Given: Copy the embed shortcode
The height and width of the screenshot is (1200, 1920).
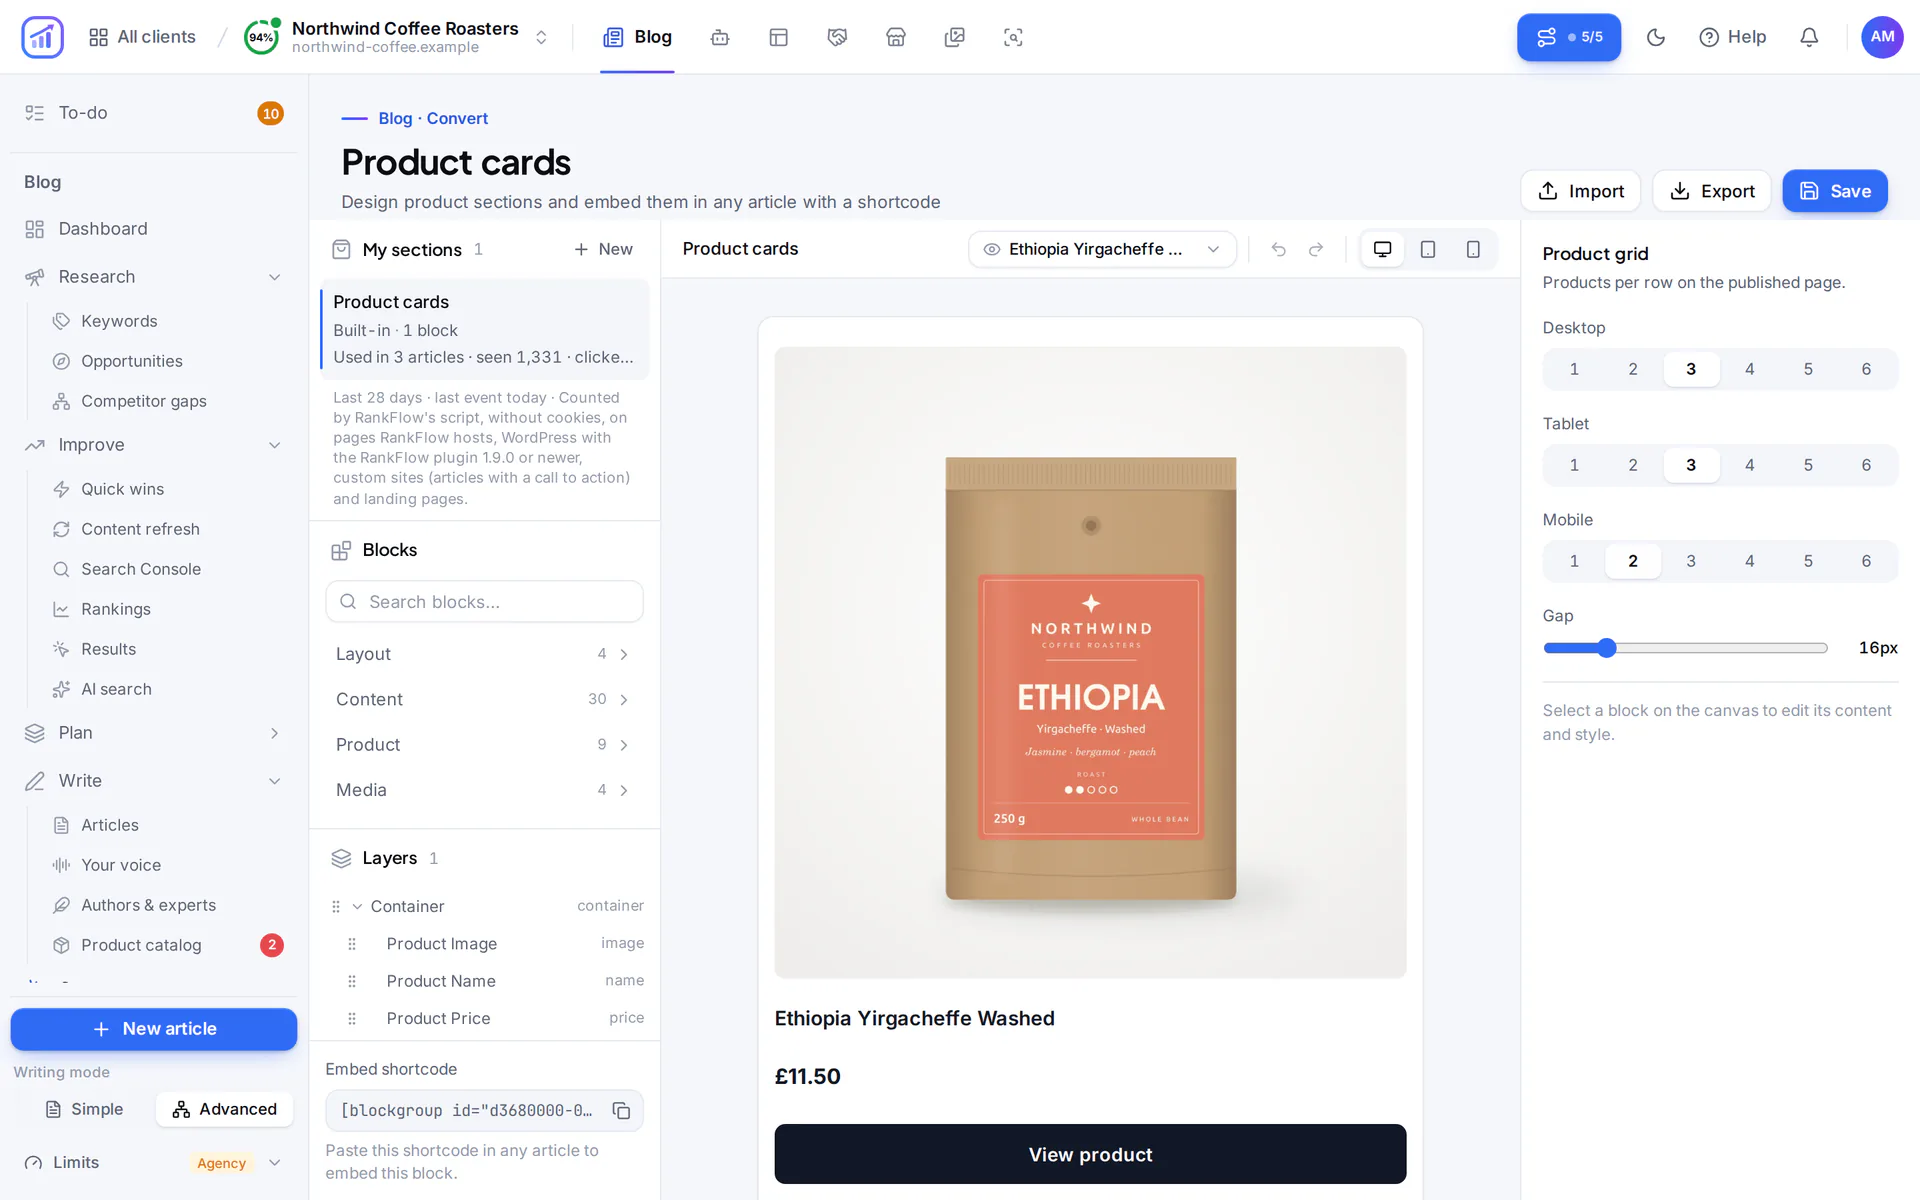Looking at the screenshot, I should pyautogui.click(x=621, y=1110).
